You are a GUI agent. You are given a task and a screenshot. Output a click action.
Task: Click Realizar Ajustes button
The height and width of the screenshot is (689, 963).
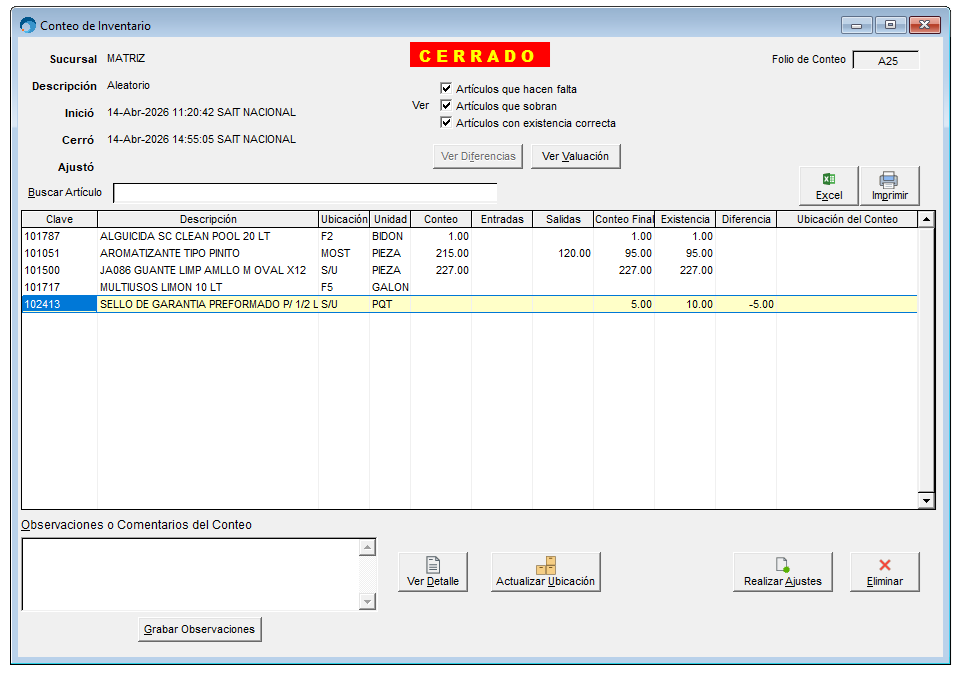pos(782,572)
